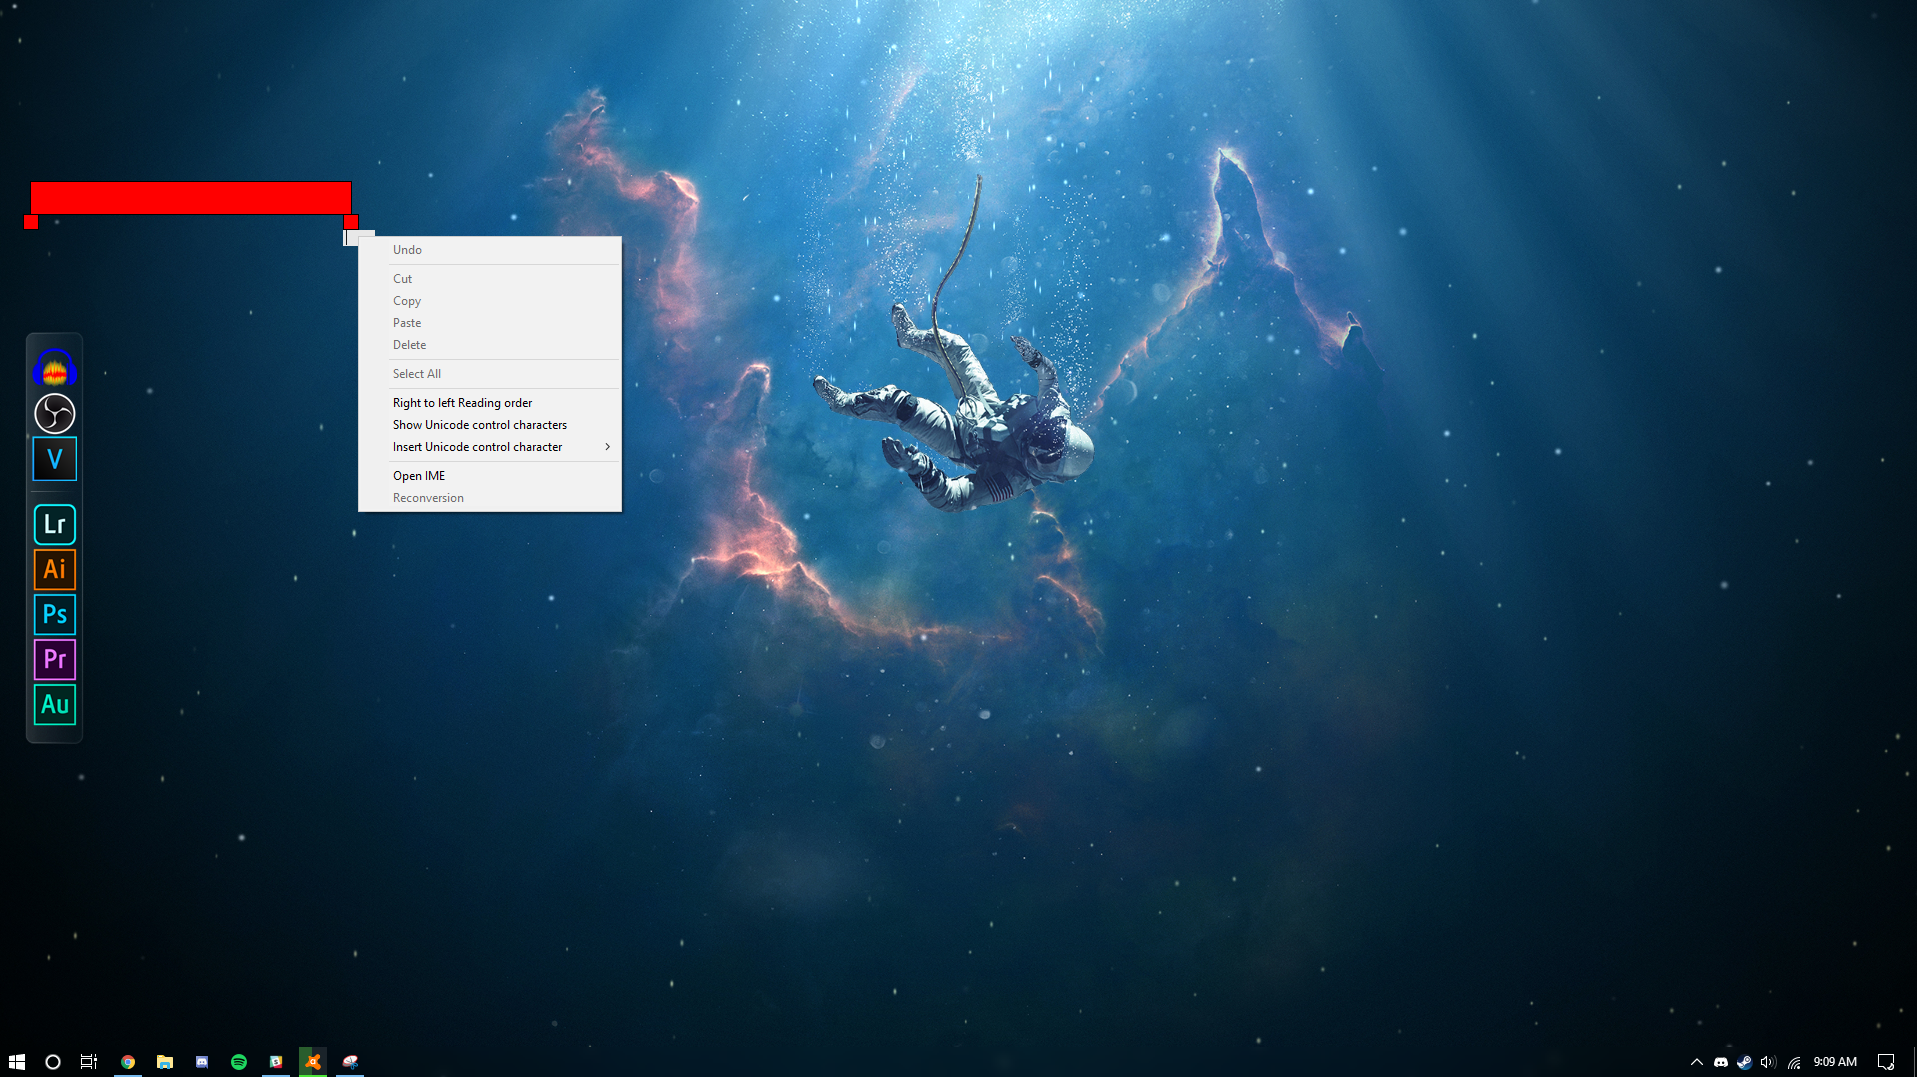
Task: Click the Cortana search circle
Action: pos(53,1062)
